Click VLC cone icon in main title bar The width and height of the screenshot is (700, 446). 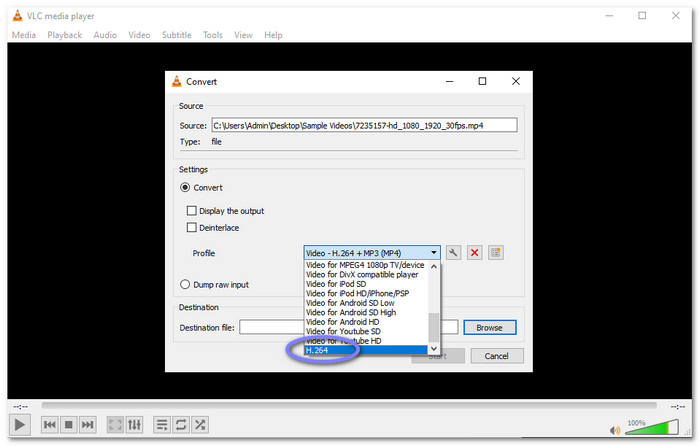click(x=17, y=16)
